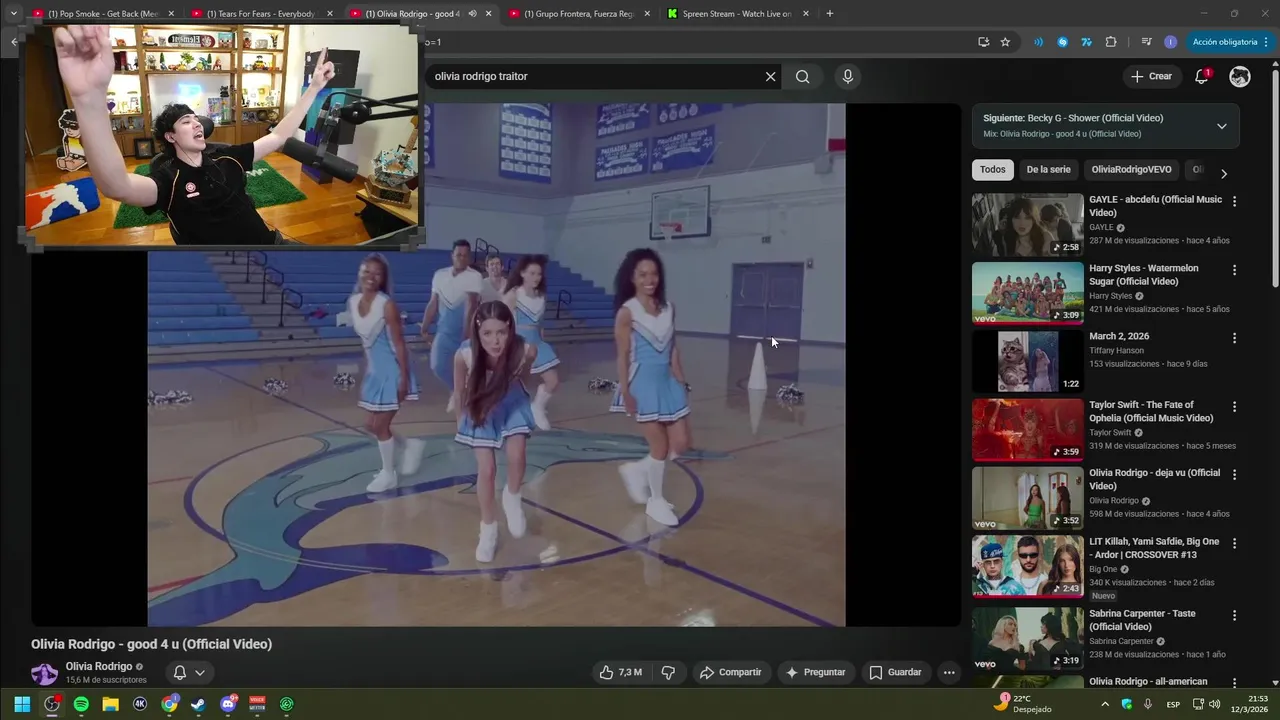
Task: Open File Explorer from the taskbar
Action: 110,704
